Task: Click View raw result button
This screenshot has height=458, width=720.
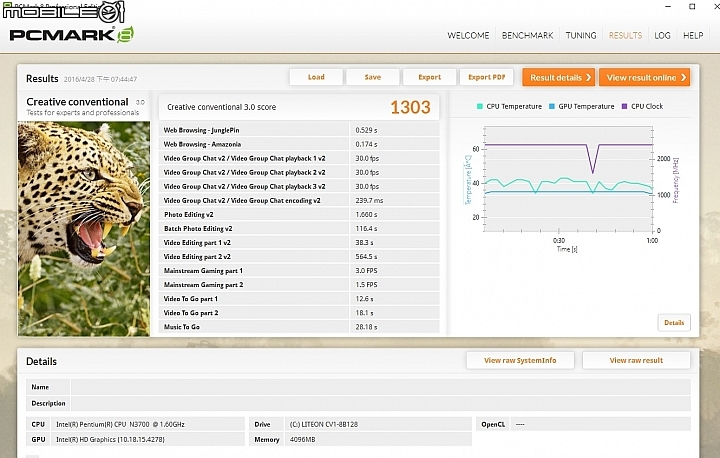Action: click(x=636, y=361)
